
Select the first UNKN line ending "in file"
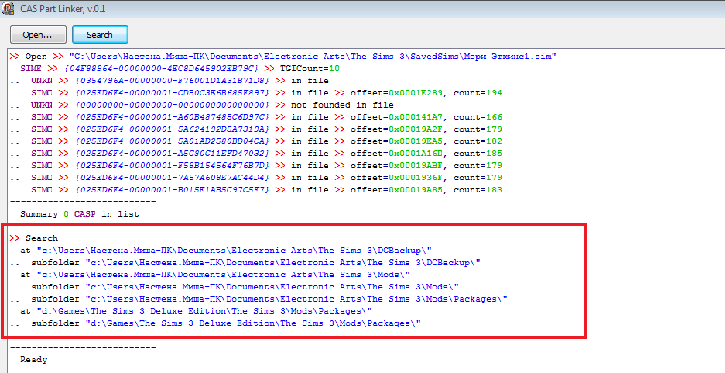(169, 80)
